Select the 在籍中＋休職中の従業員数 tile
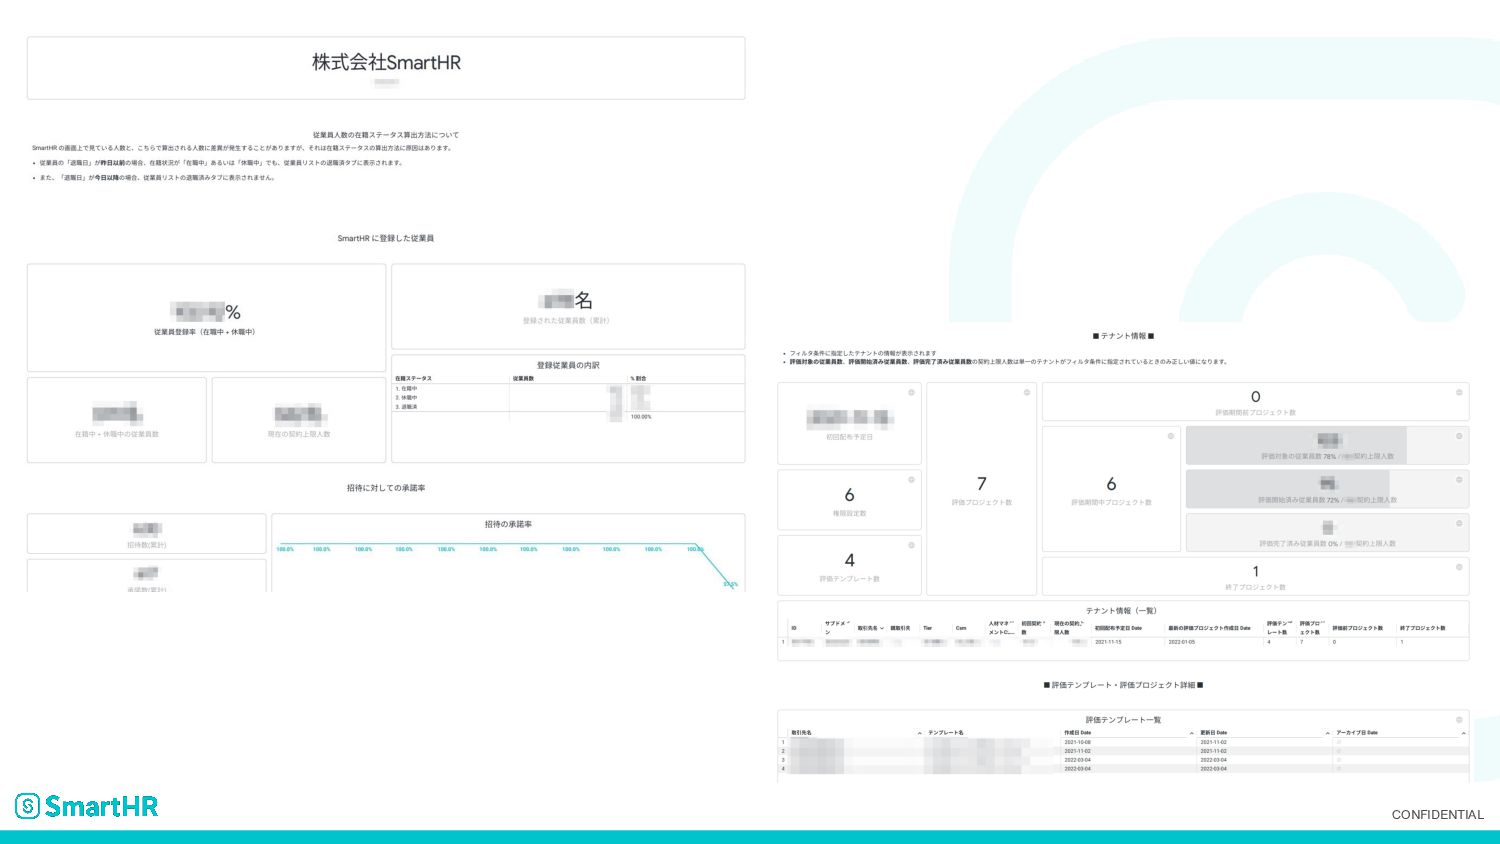1500x844 pixels. point(117,420)
